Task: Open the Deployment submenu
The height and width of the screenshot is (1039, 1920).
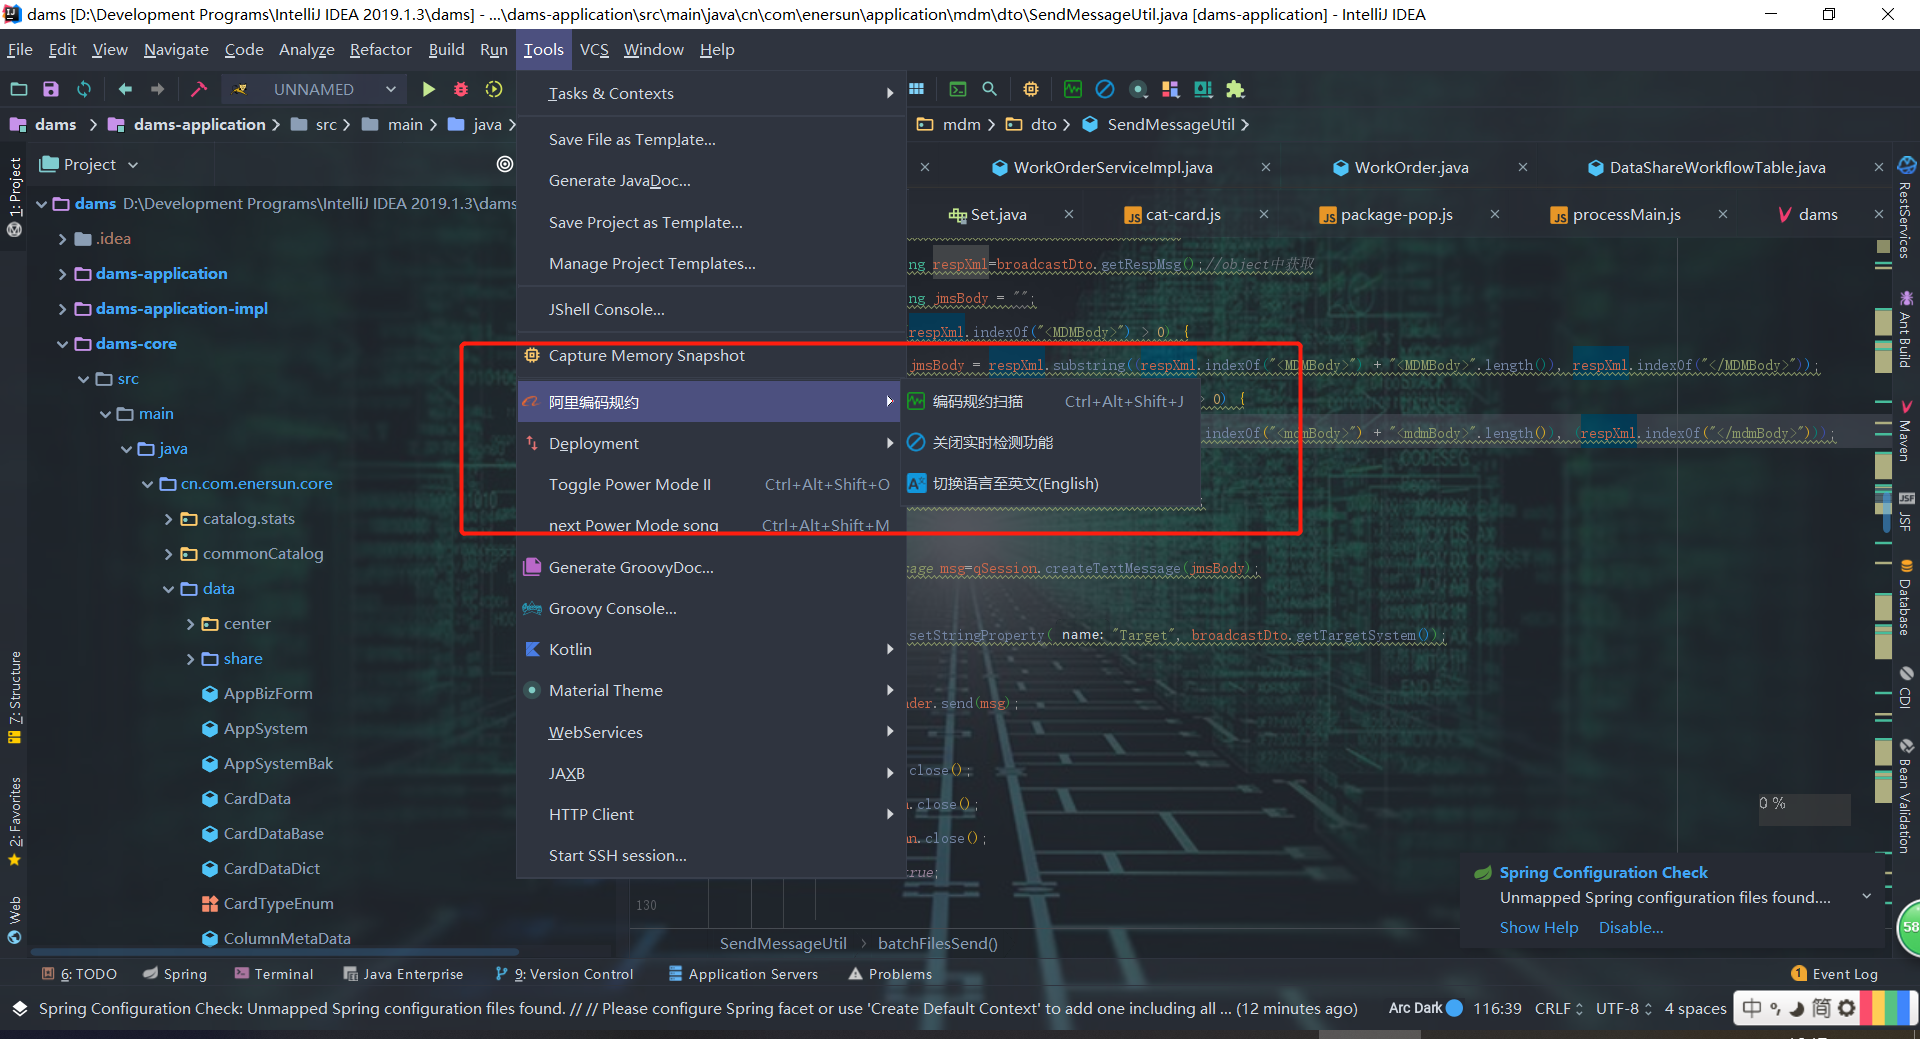Action: coord(710,443)
